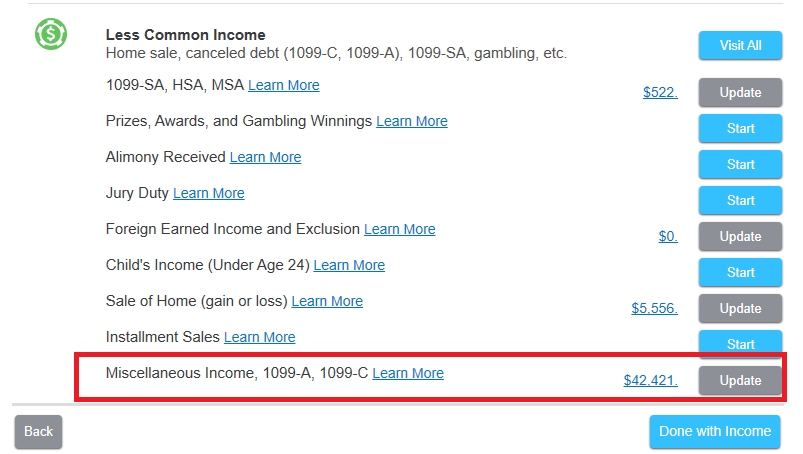803x454 pixels.
Task: Start the Jury Duty section
Action: (740, 201)
